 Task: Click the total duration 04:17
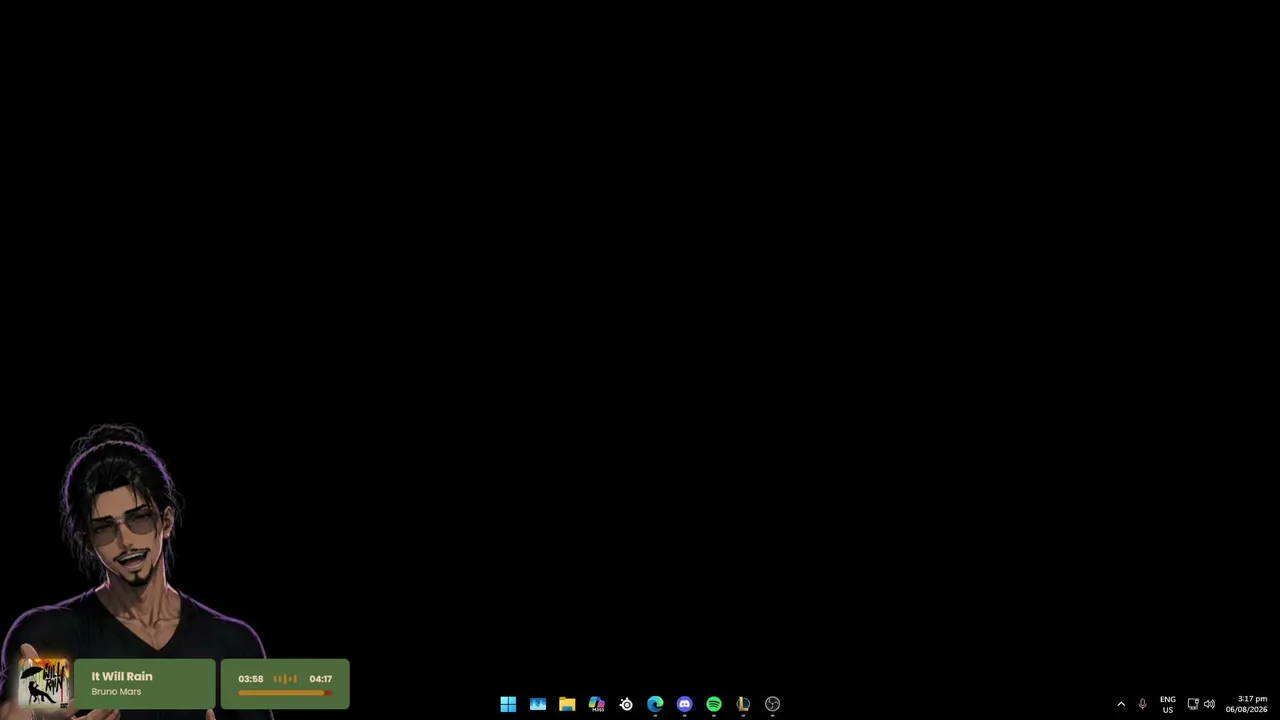(x=321, y=679)
